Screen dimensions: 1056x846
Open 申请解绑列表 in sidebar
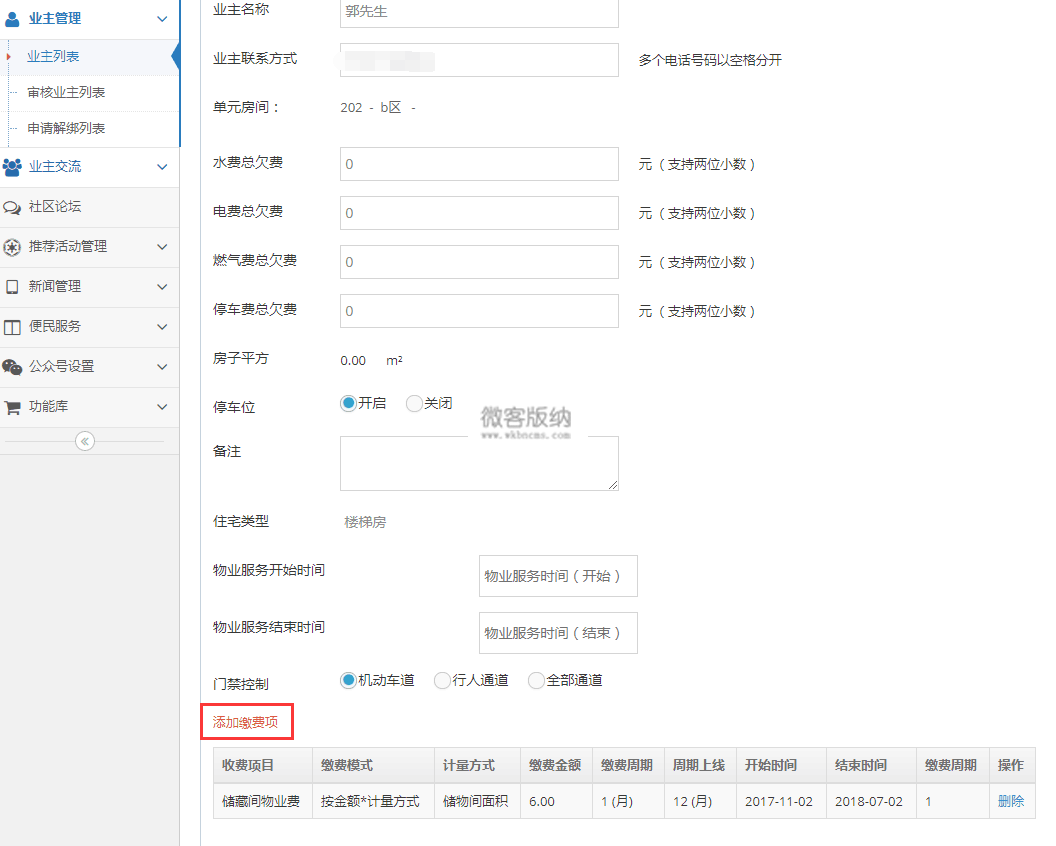click(x=66, y=128)
